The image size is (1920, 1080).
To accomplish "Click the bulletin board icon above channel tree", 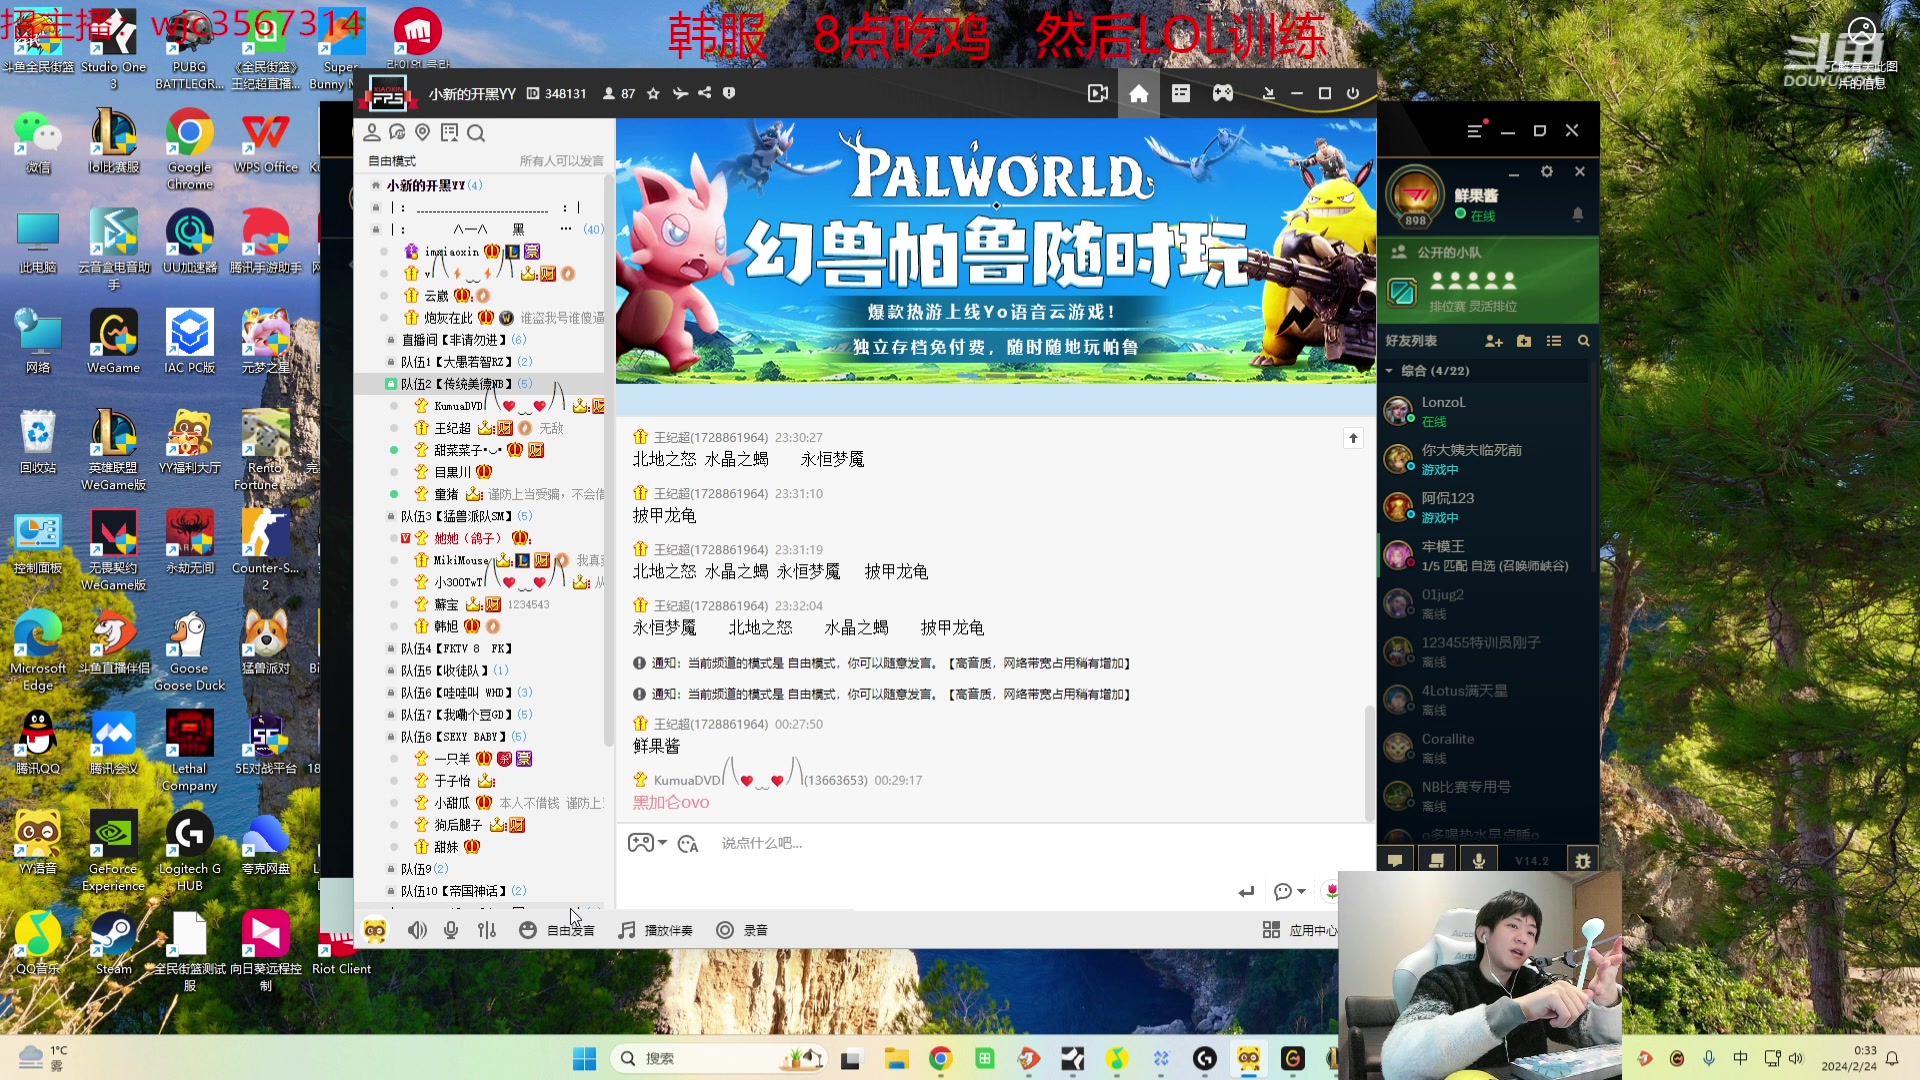I will pyautogui.click(x=449, y=132).
